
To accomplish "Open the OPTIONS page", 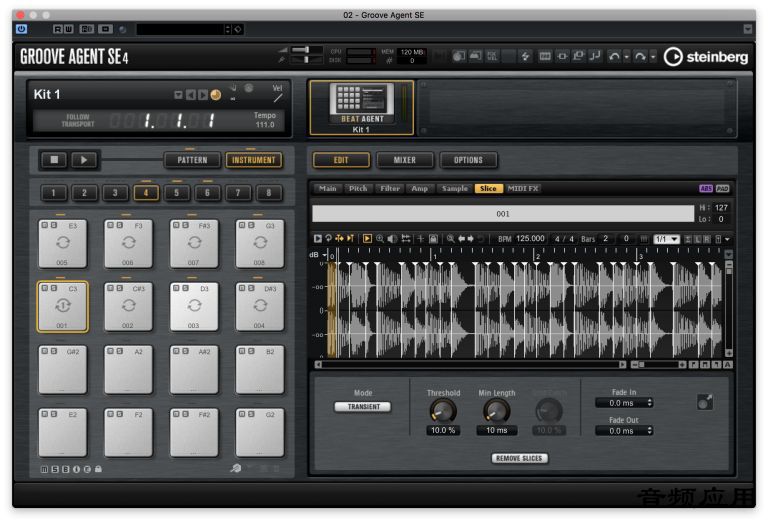I will pos(468,160).
